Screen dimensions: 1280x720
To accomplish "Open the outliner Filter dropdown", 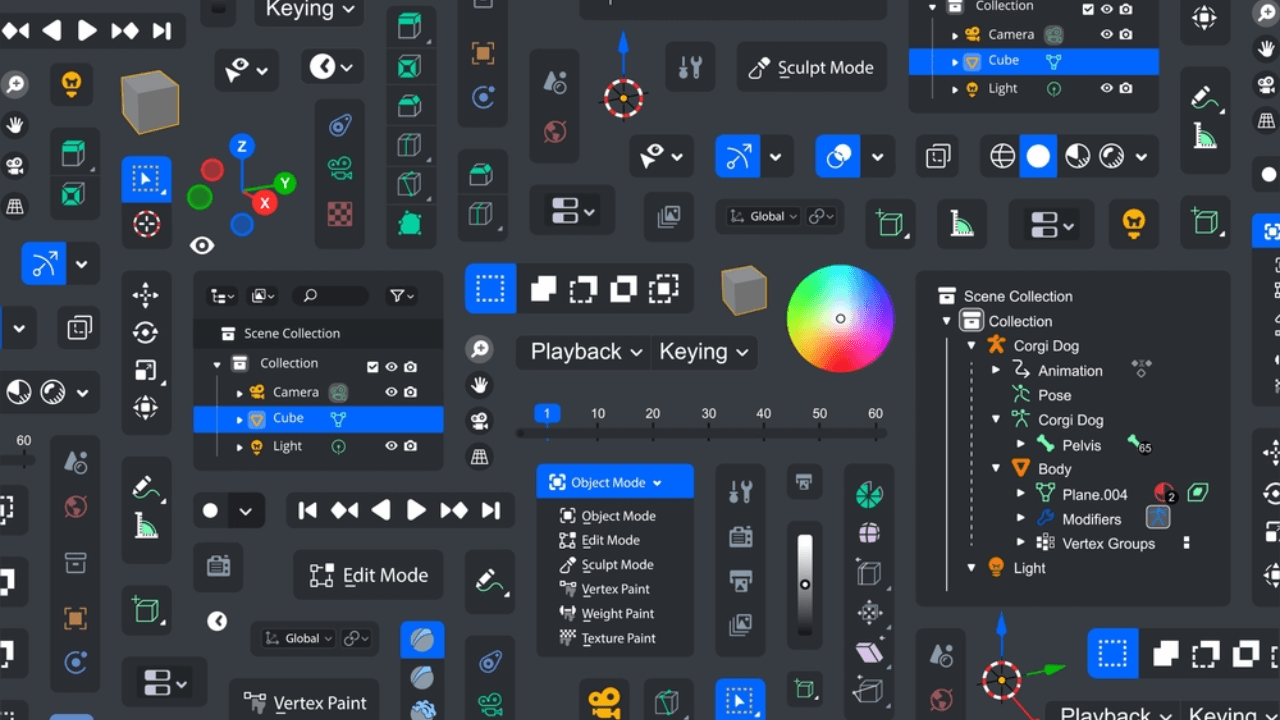I will (x=402, y=296).
